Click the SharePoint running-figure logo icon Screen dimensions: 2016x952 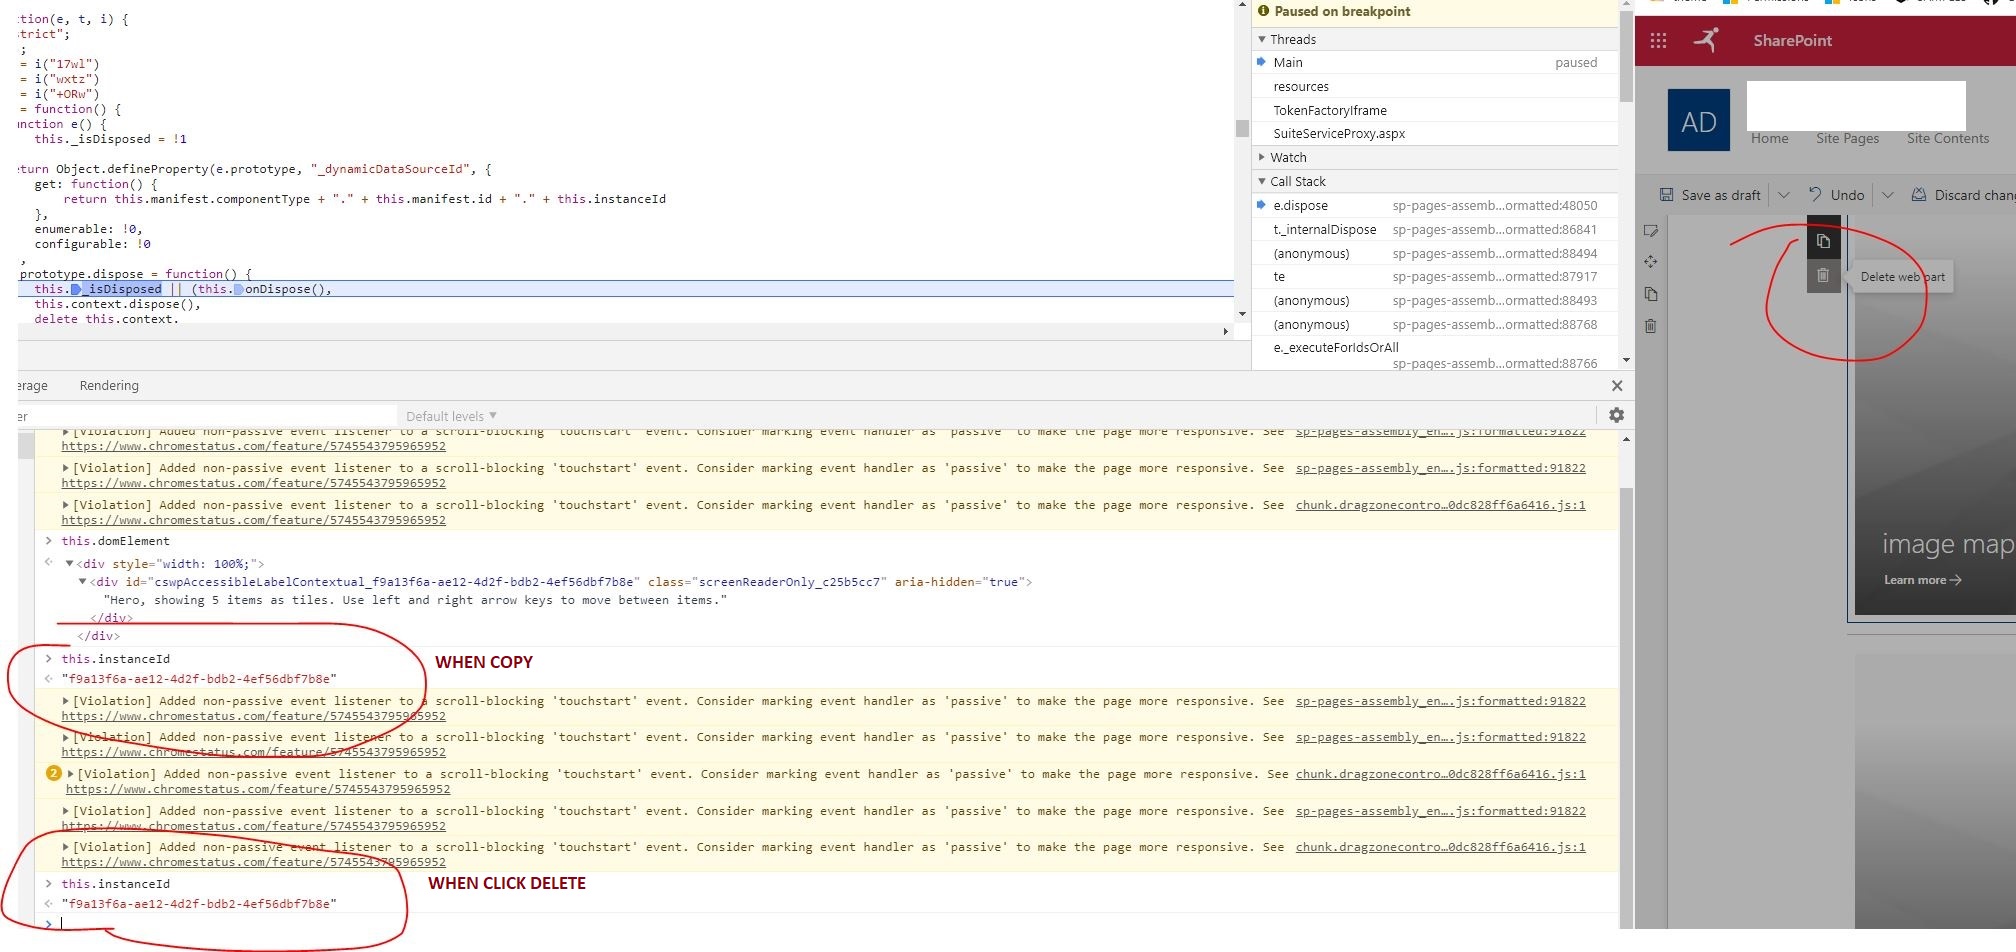pos(1706,40)
